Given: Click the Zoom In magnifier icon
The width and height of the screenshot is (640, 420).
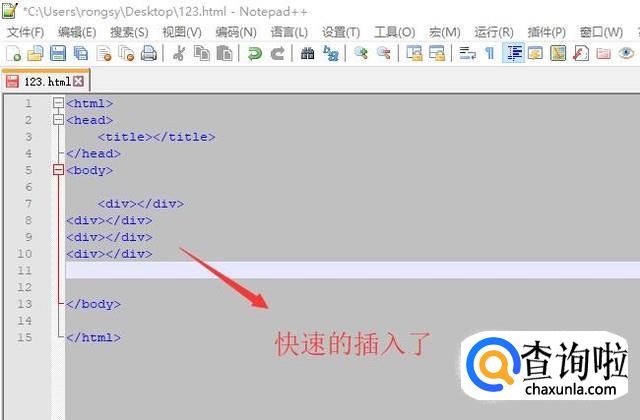Looking at the screenshot, I should point(360,53).
